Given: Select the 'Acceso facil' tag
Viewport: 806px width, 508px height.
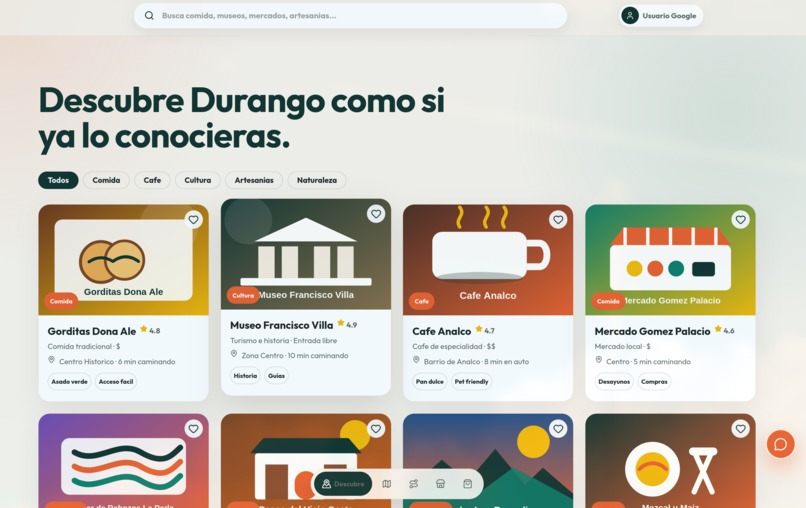Looking at the screenshot, I should [116, 382].
